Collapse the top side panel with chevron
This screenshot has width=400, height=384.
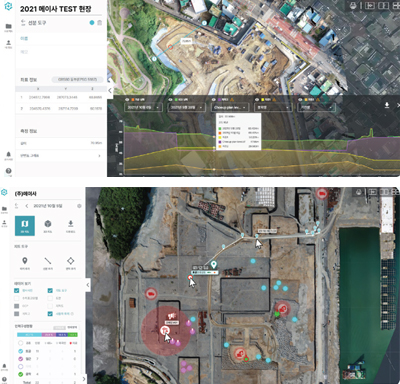click(110, 90)
